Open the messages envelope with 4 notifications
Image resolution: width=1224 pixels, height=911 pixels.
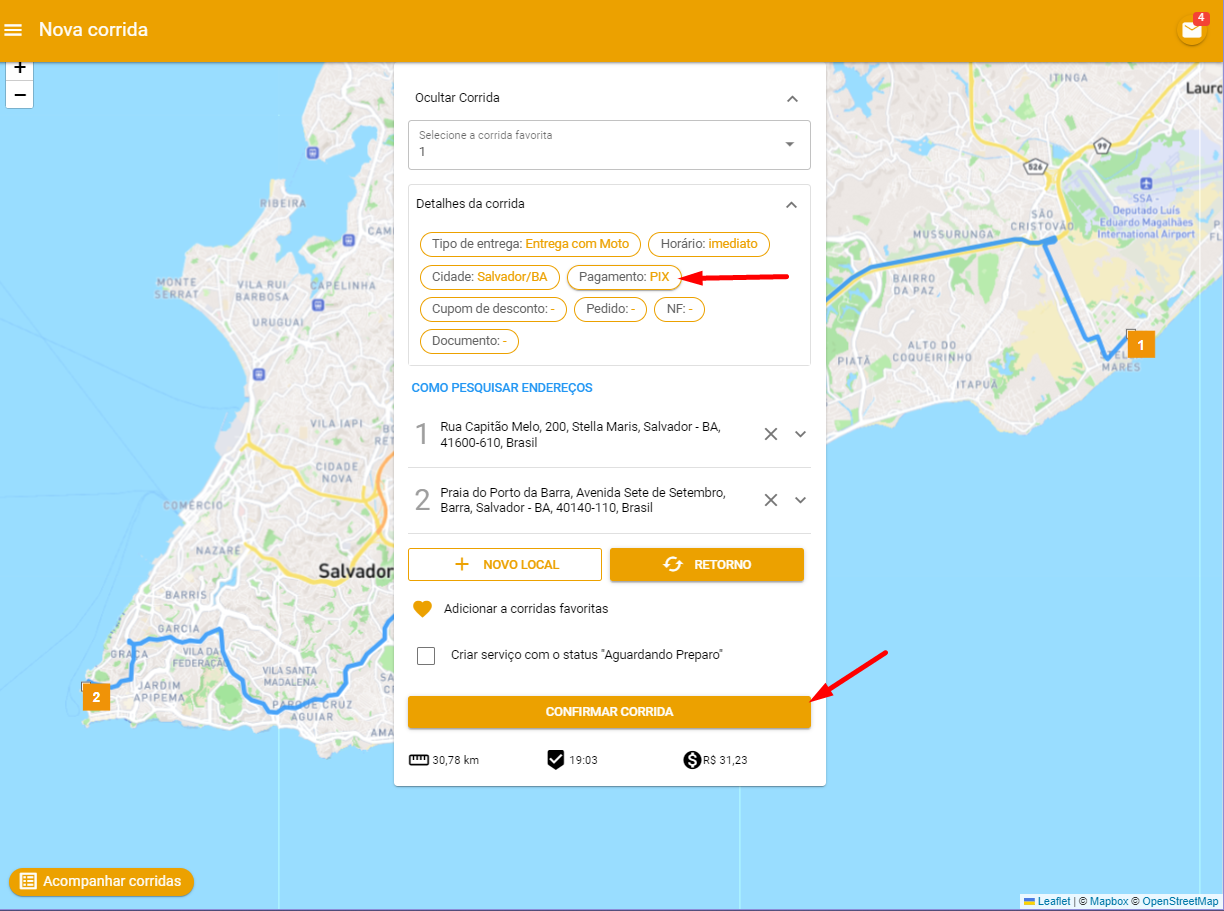1192,30
